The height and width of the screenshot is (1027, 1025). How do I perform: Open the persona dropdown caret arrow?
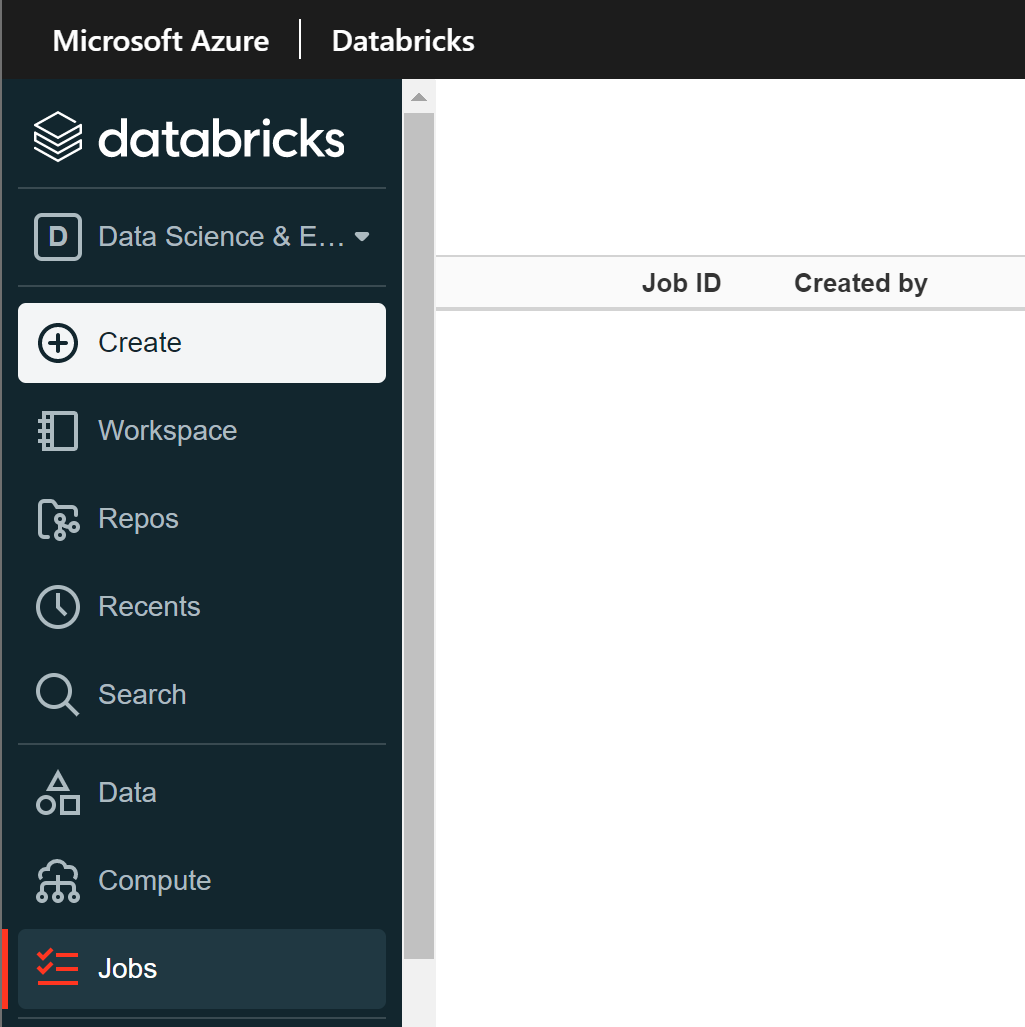point(362,237)
